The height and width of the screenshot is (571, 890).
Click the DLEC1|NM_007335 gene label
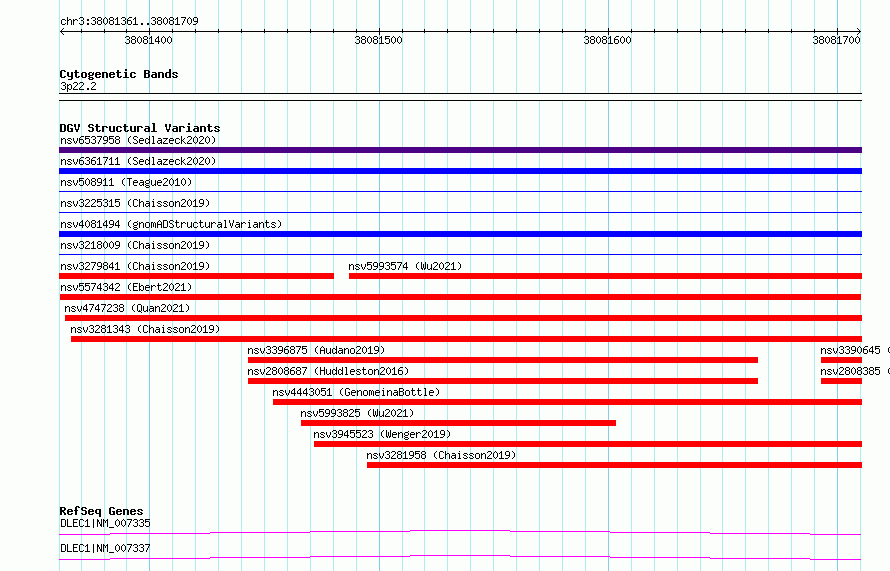coord(106,523)
